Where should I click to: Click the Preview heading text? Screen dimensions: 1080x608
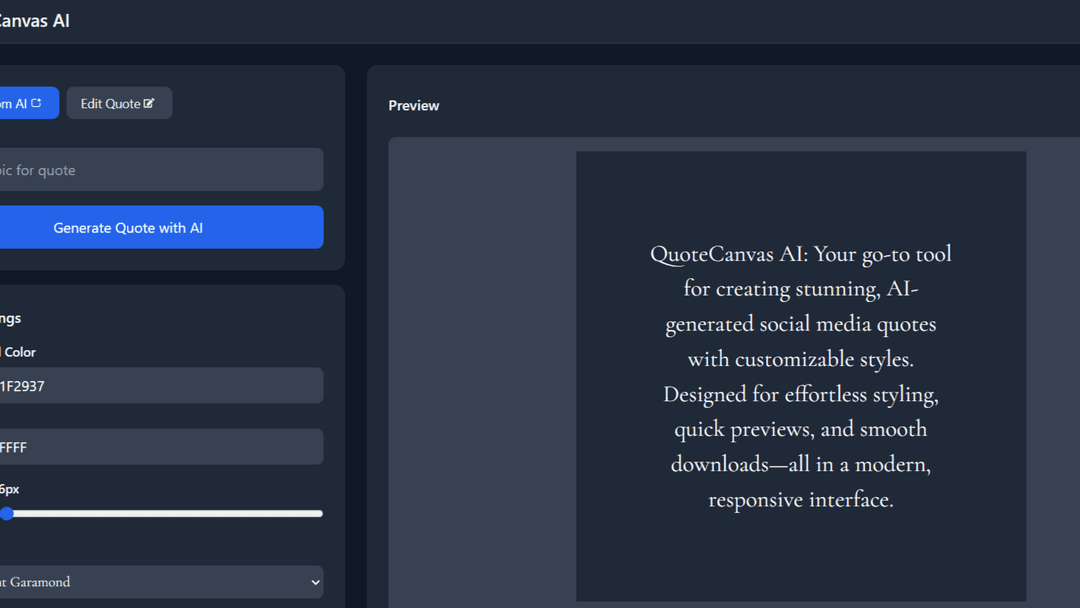(413, 105)
